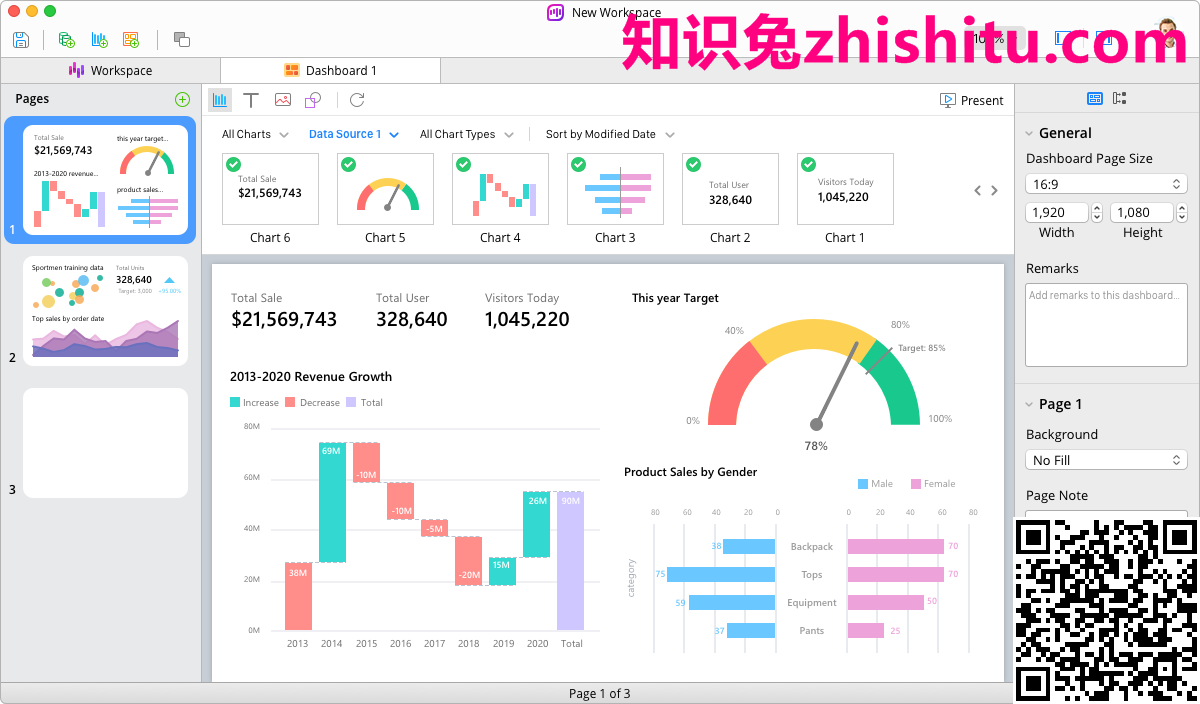Select page 2 thumbnail in Pages
Screen dimensions: 1200x704
coord(105,310)
